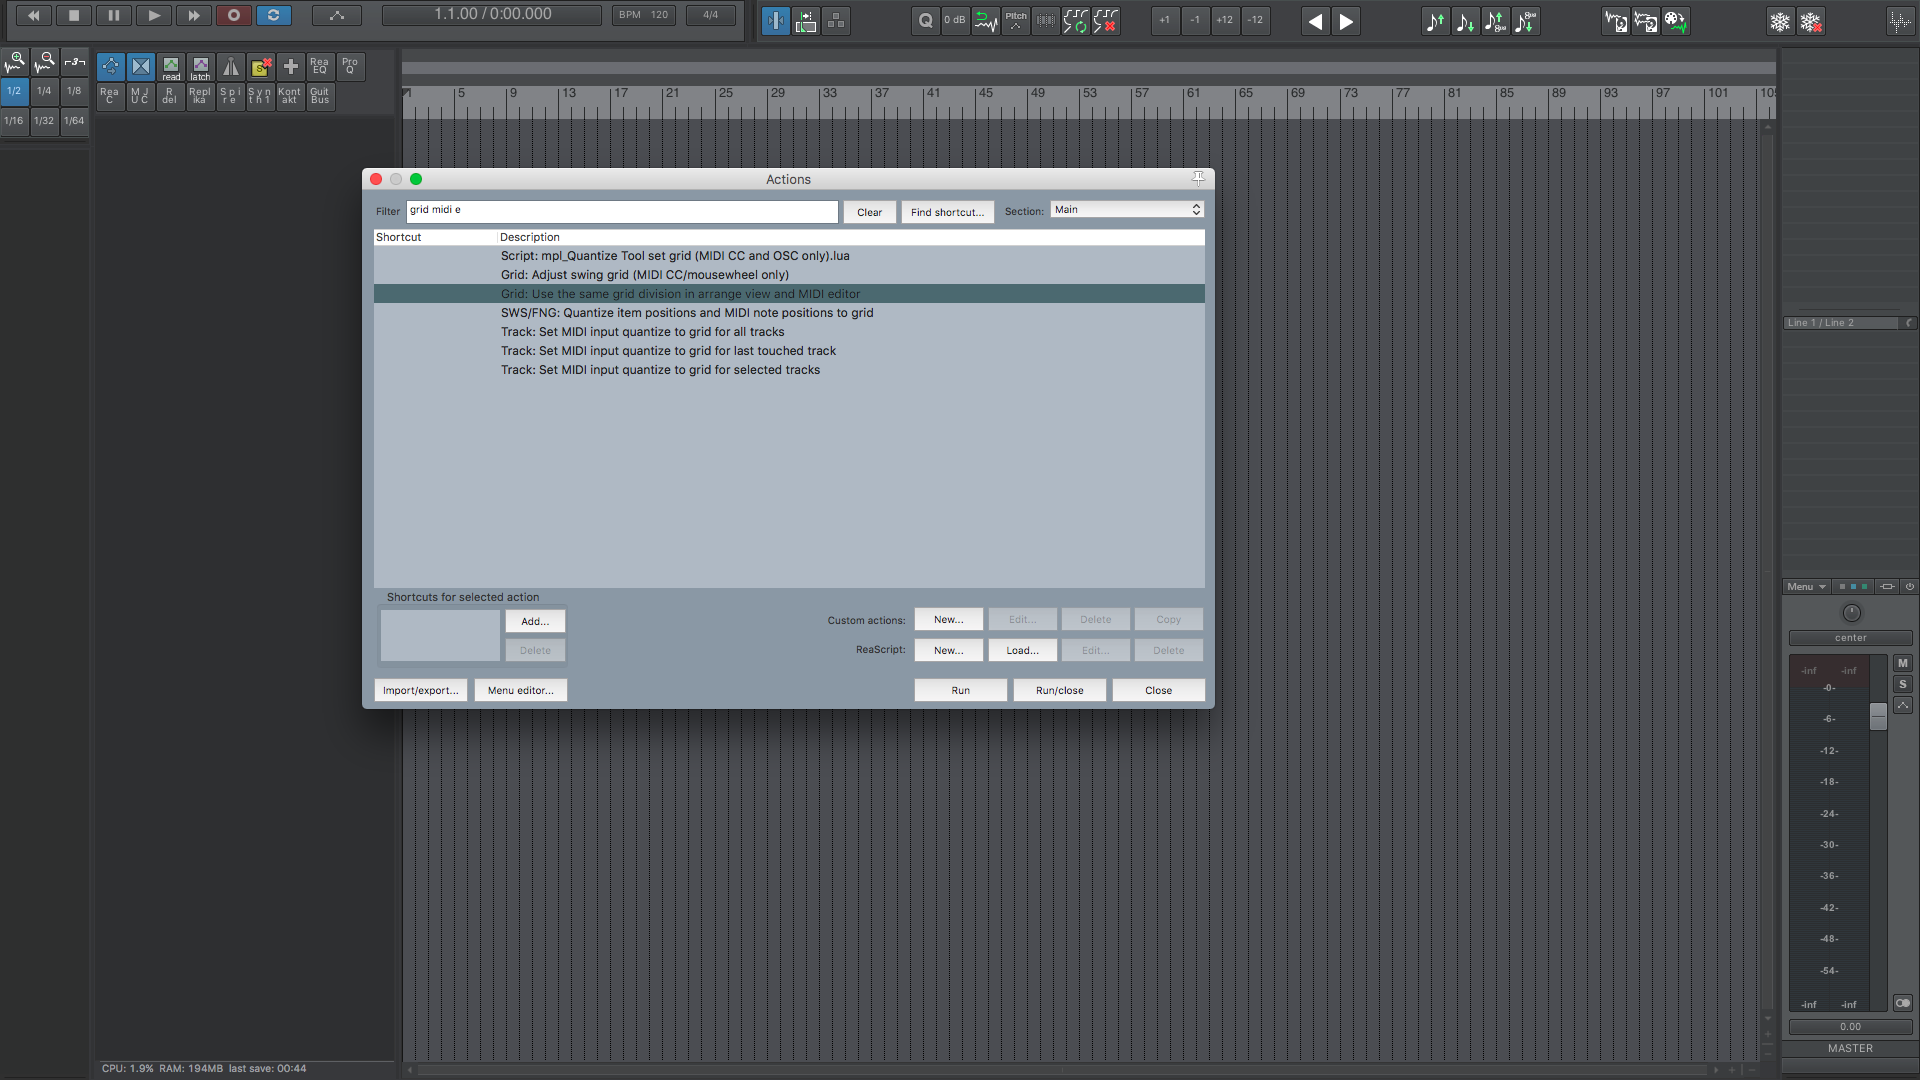Select the 1/4 grid division button
1920x1080 pixels.
[x=44, y=91]
